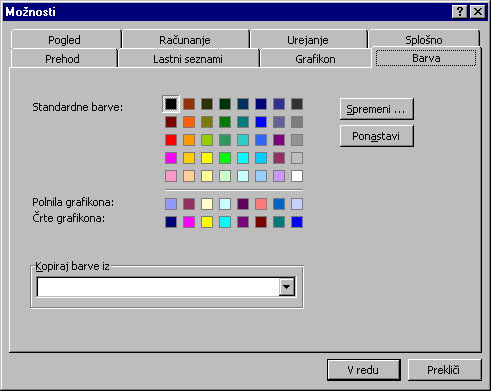The image size is (491, 391).
Task: Click the Ponastavi button
Action: click(377, 136)
